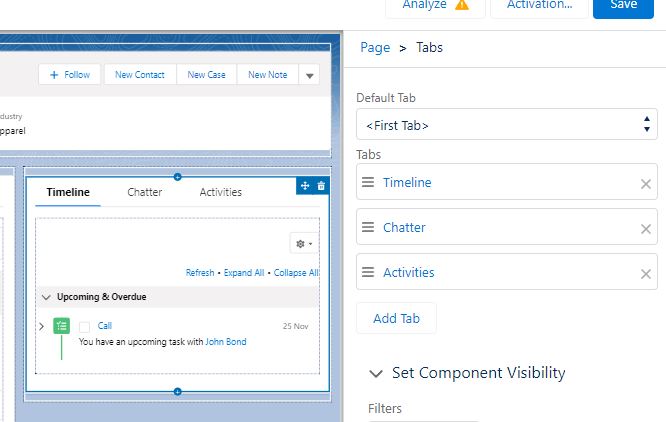Collapse the Upcoming & Overdue section
Viewport: 666px width, 422px height.
[47, 298]
